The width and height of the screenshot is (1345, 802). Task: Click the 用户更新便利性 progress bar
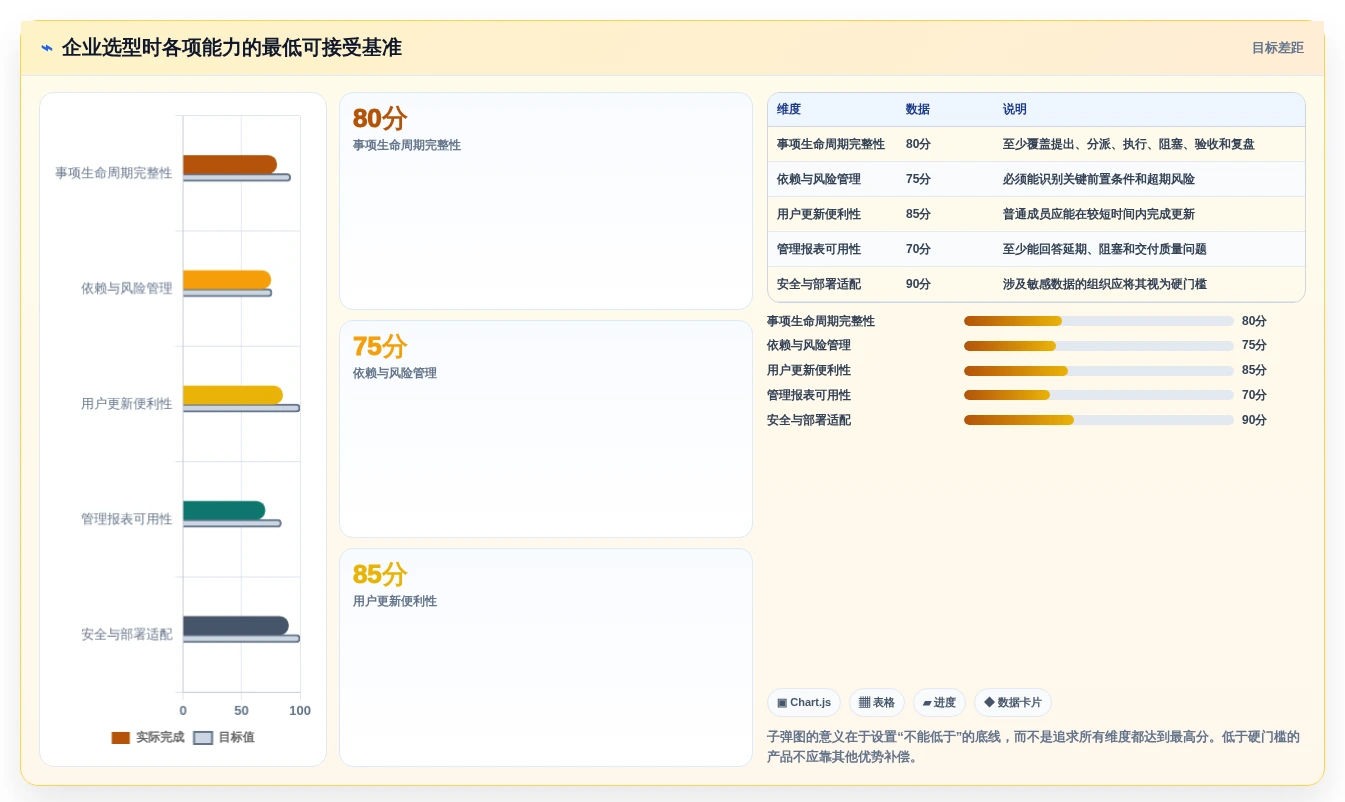[x=1099, y=371]
